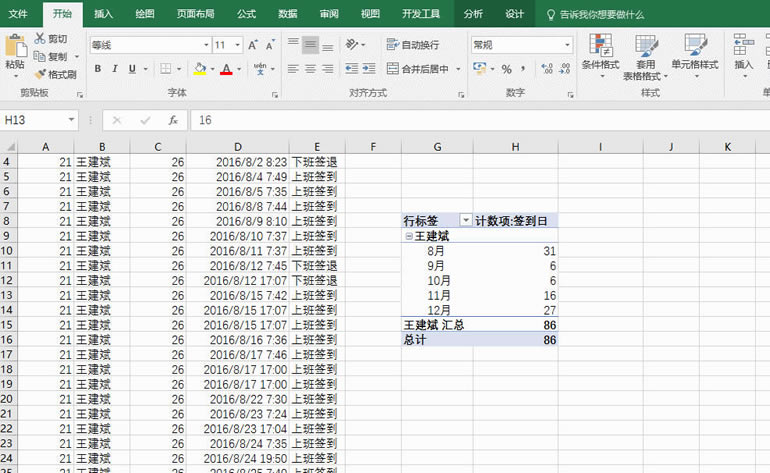Open the font name dropdown (等线)
The height and width of the screenshot is (473, 770).
(206, 45)
